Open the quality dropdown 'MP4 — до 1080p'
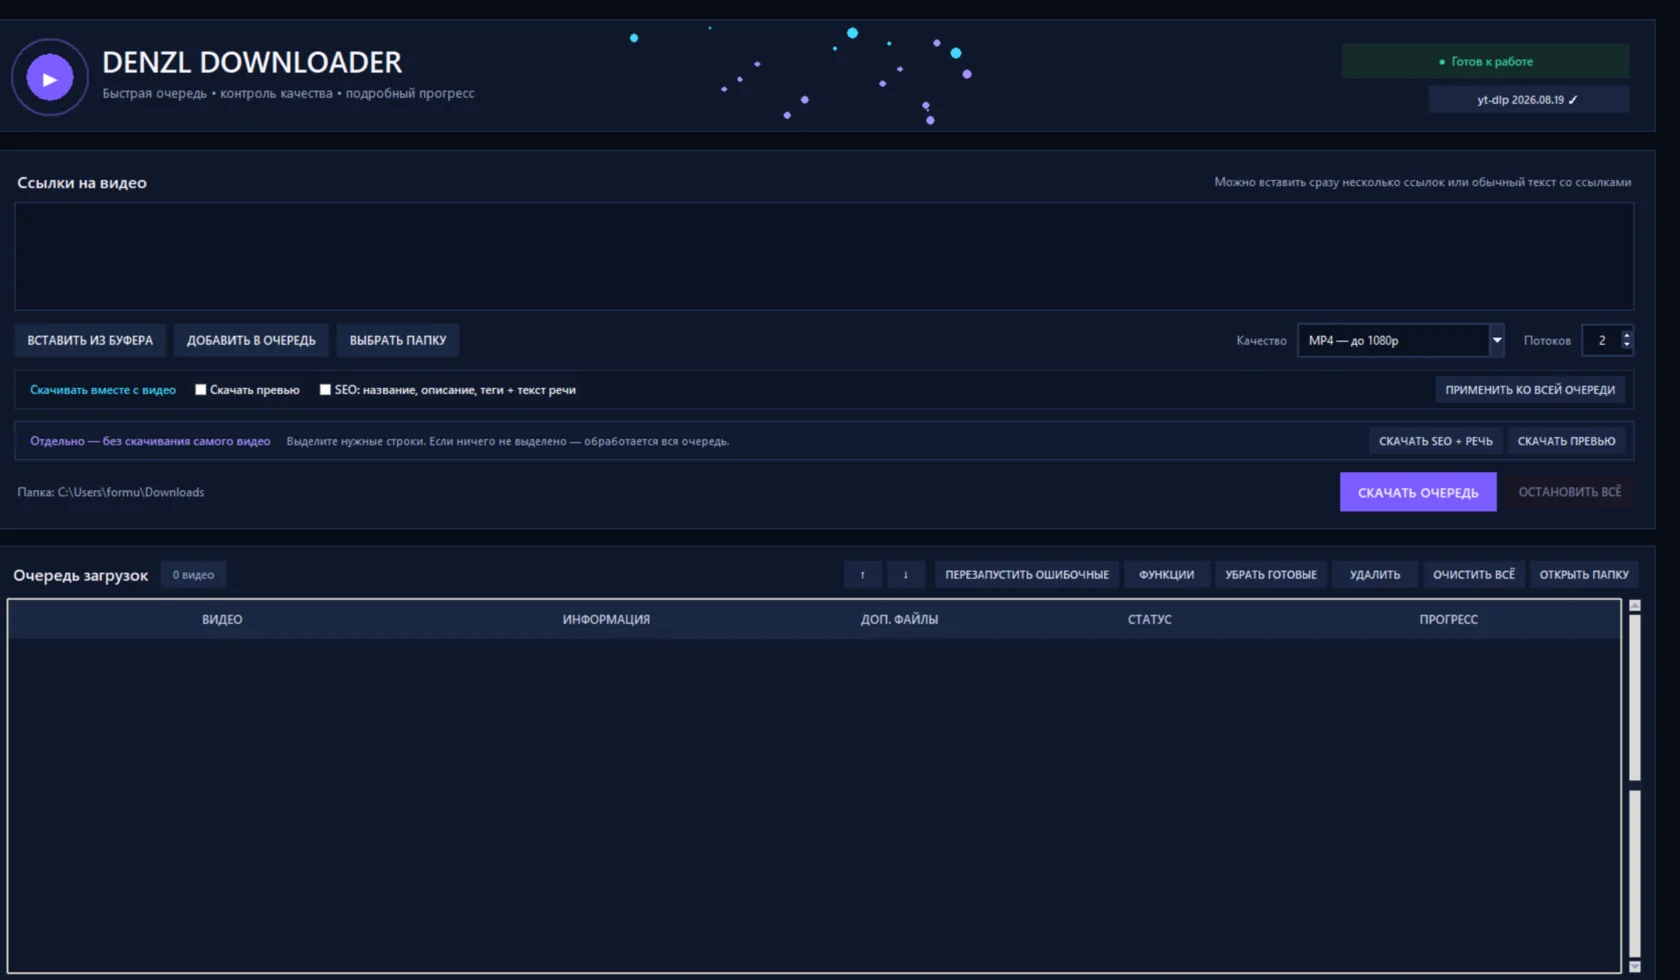 click(x=1393, y=340)
